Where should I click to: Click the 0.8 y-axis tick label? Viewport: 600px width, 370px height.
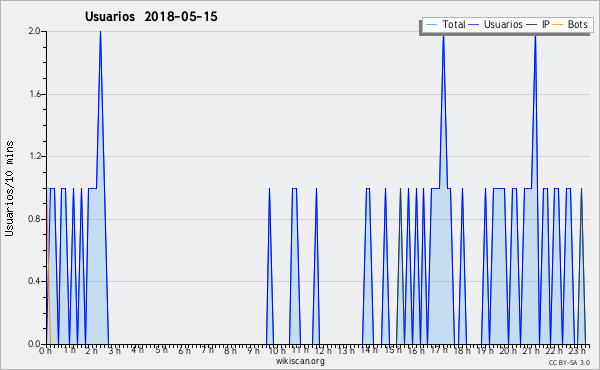click(34, 219)
